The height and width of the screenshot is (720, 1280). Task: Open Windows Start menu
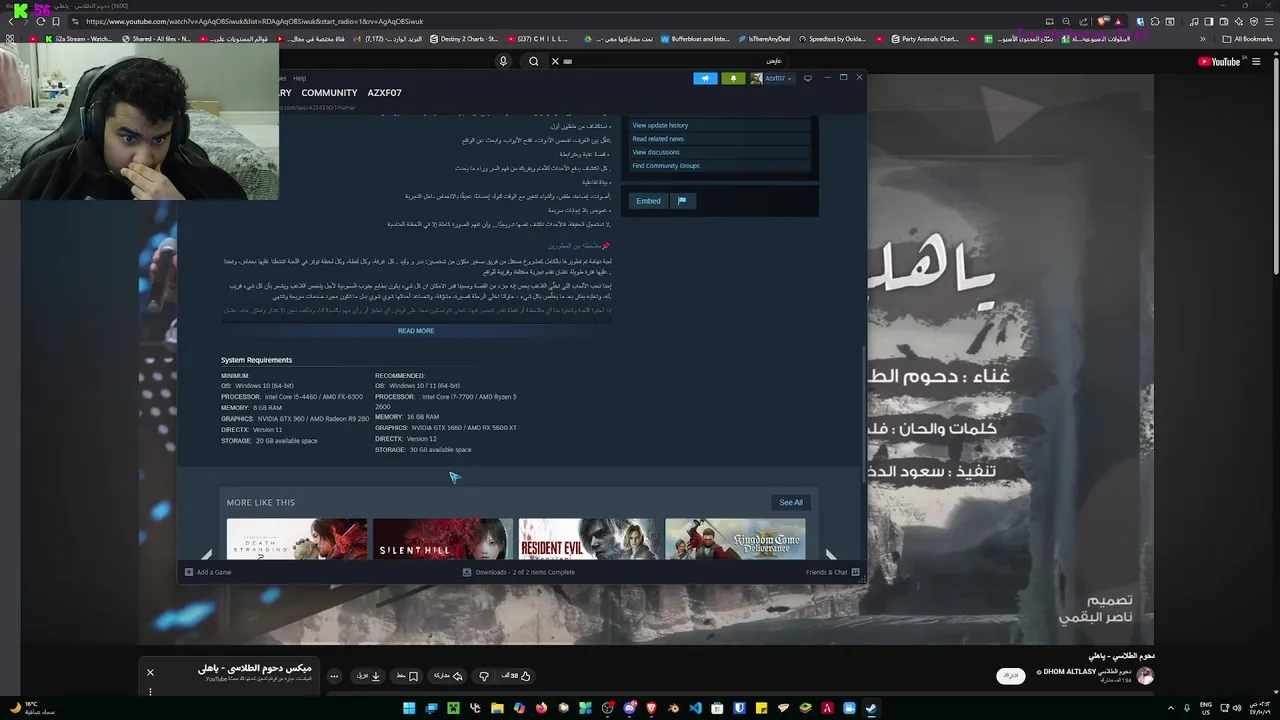tap(409, 708)
